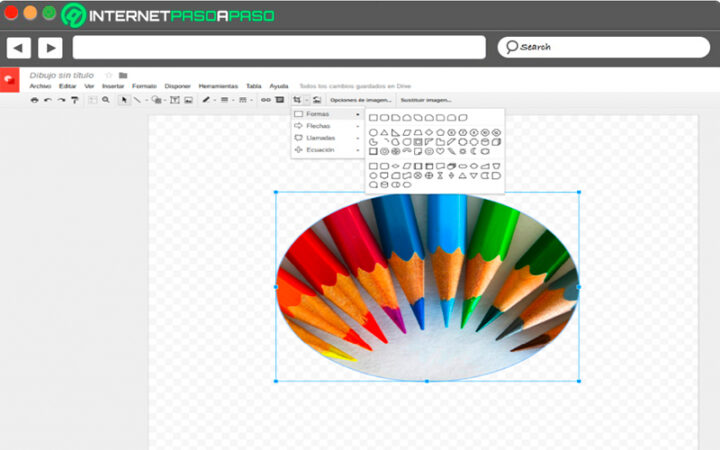Select the crop image icon
The width and height of the screenshot is (720, 450).
point(297,100)
